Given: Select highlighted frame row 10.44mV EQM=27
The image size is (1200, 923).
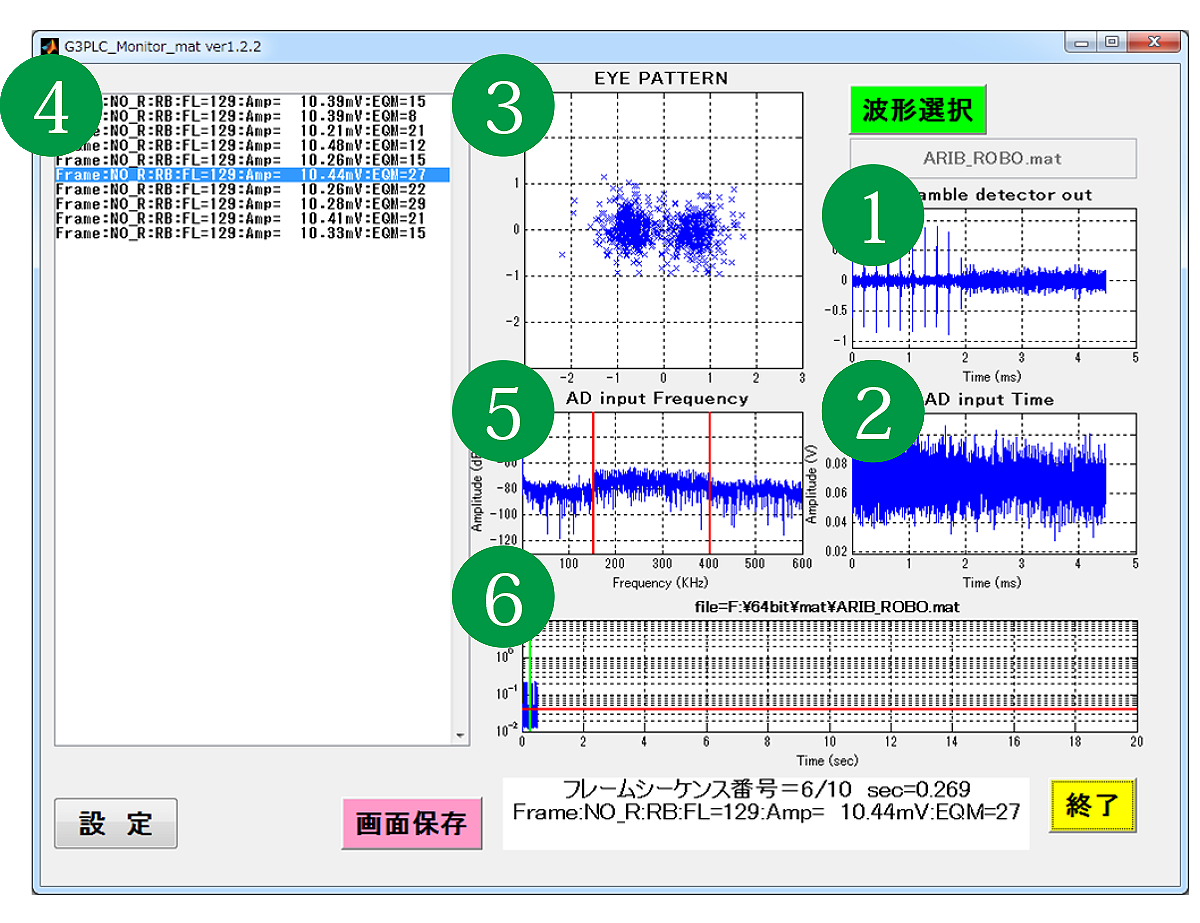Looking at the screenshot, I should click(x=252, y=174).
